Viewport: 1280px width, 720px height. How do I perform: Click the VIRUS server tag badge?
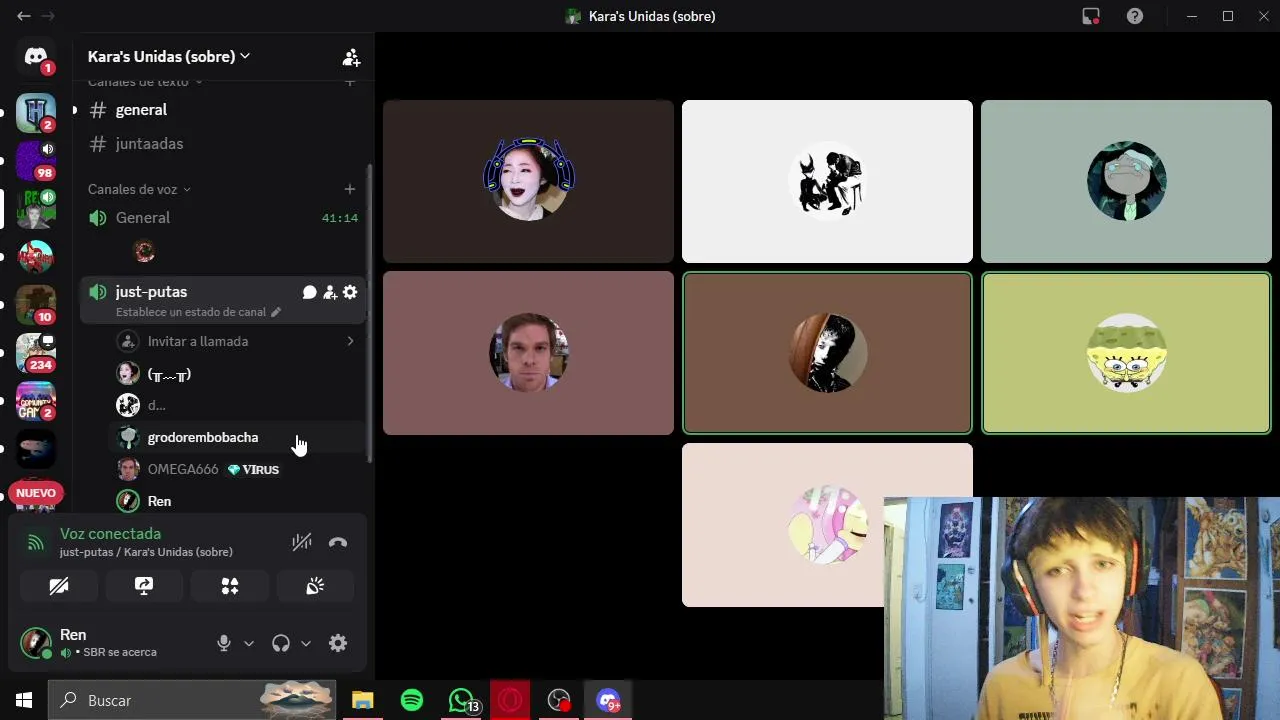[x=253, y=470]
